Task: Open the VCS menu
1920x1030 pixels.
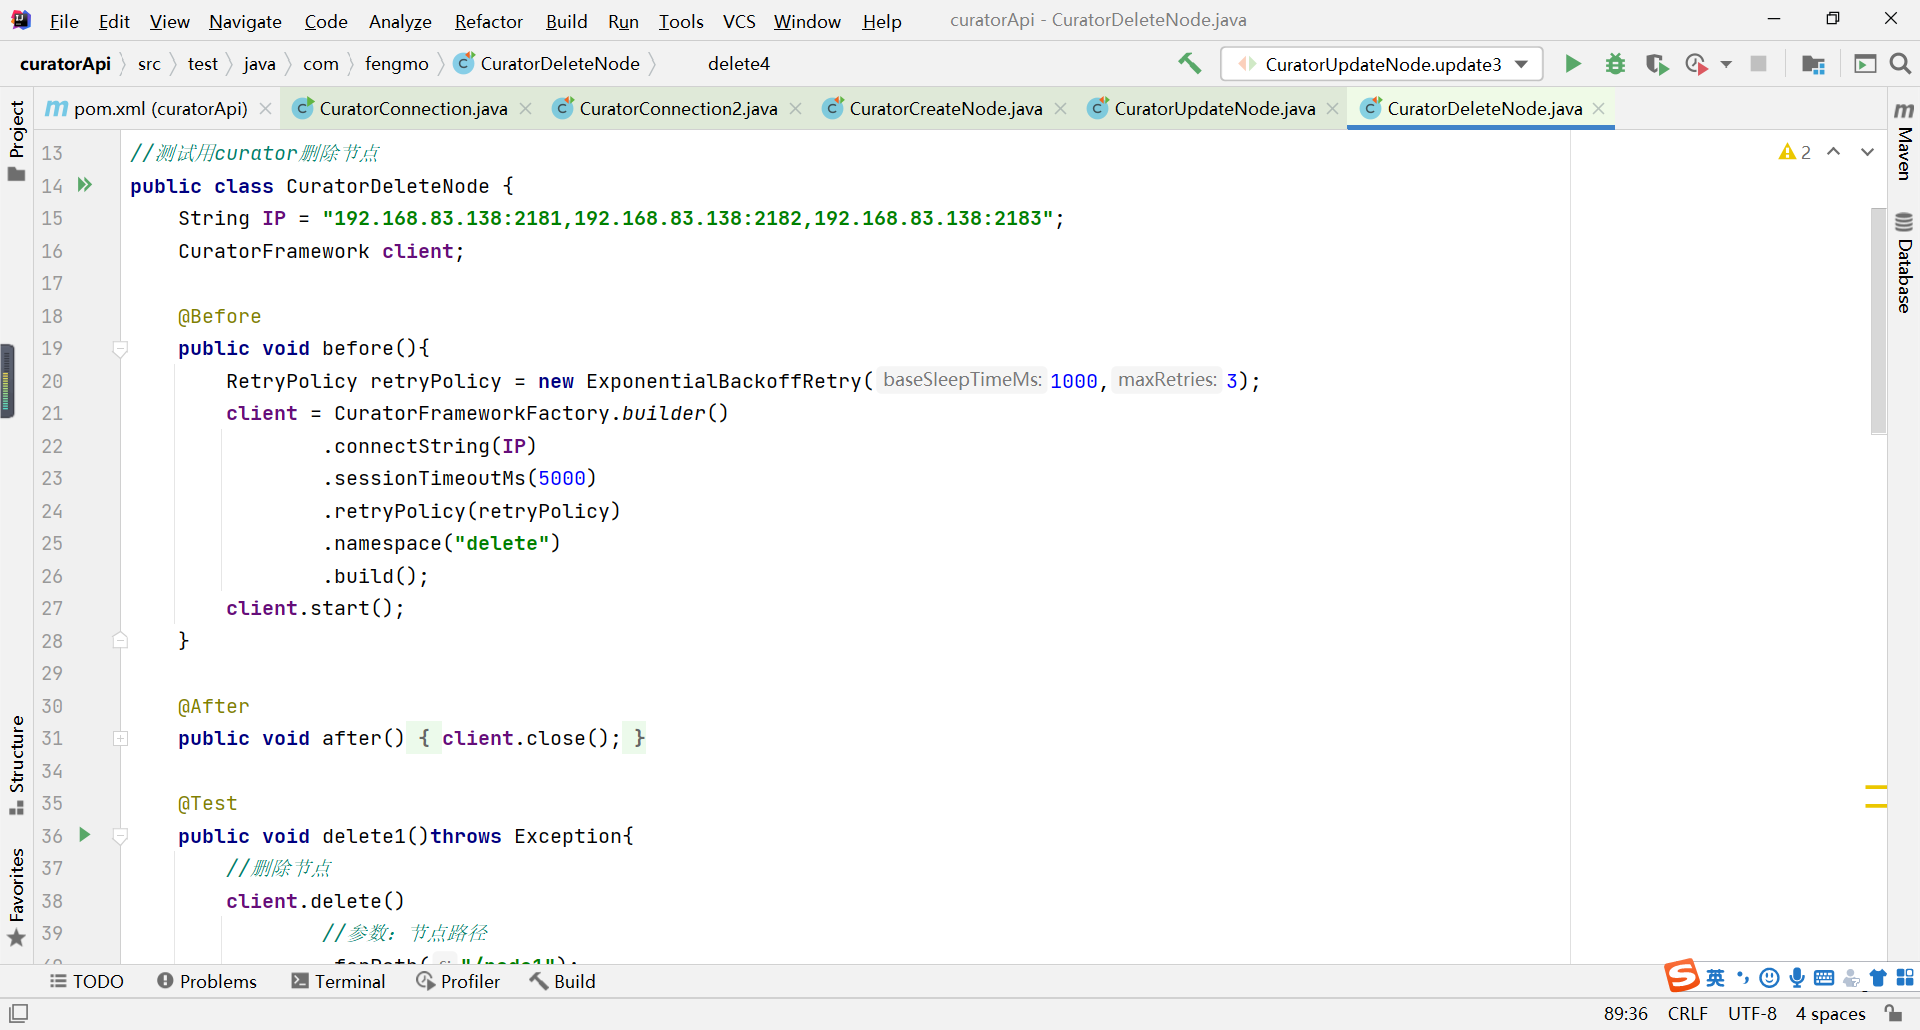Action: (x=739, y=21)
